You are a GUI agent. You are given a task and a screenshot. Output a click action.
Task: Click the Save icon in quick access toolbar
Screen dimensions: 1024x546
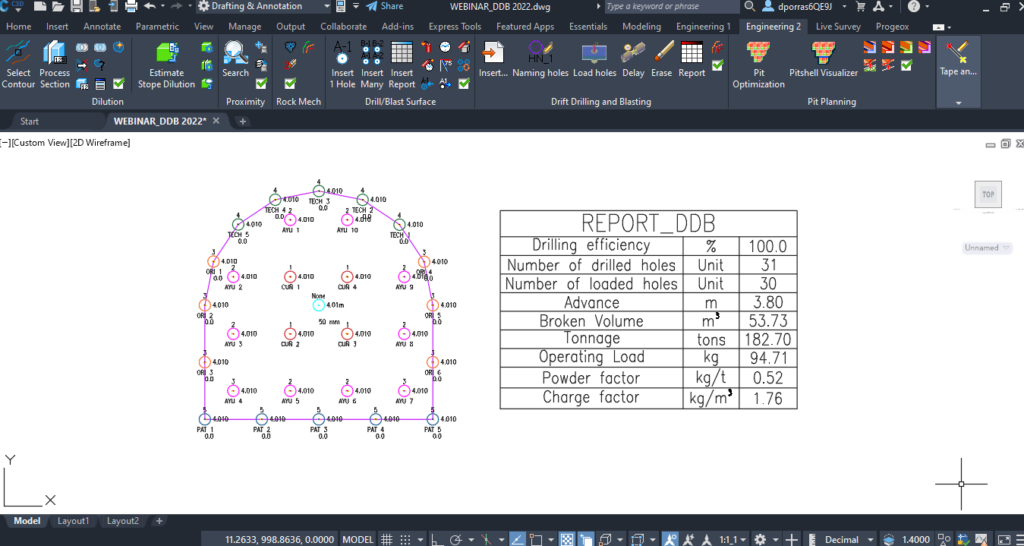coord(76,7)
